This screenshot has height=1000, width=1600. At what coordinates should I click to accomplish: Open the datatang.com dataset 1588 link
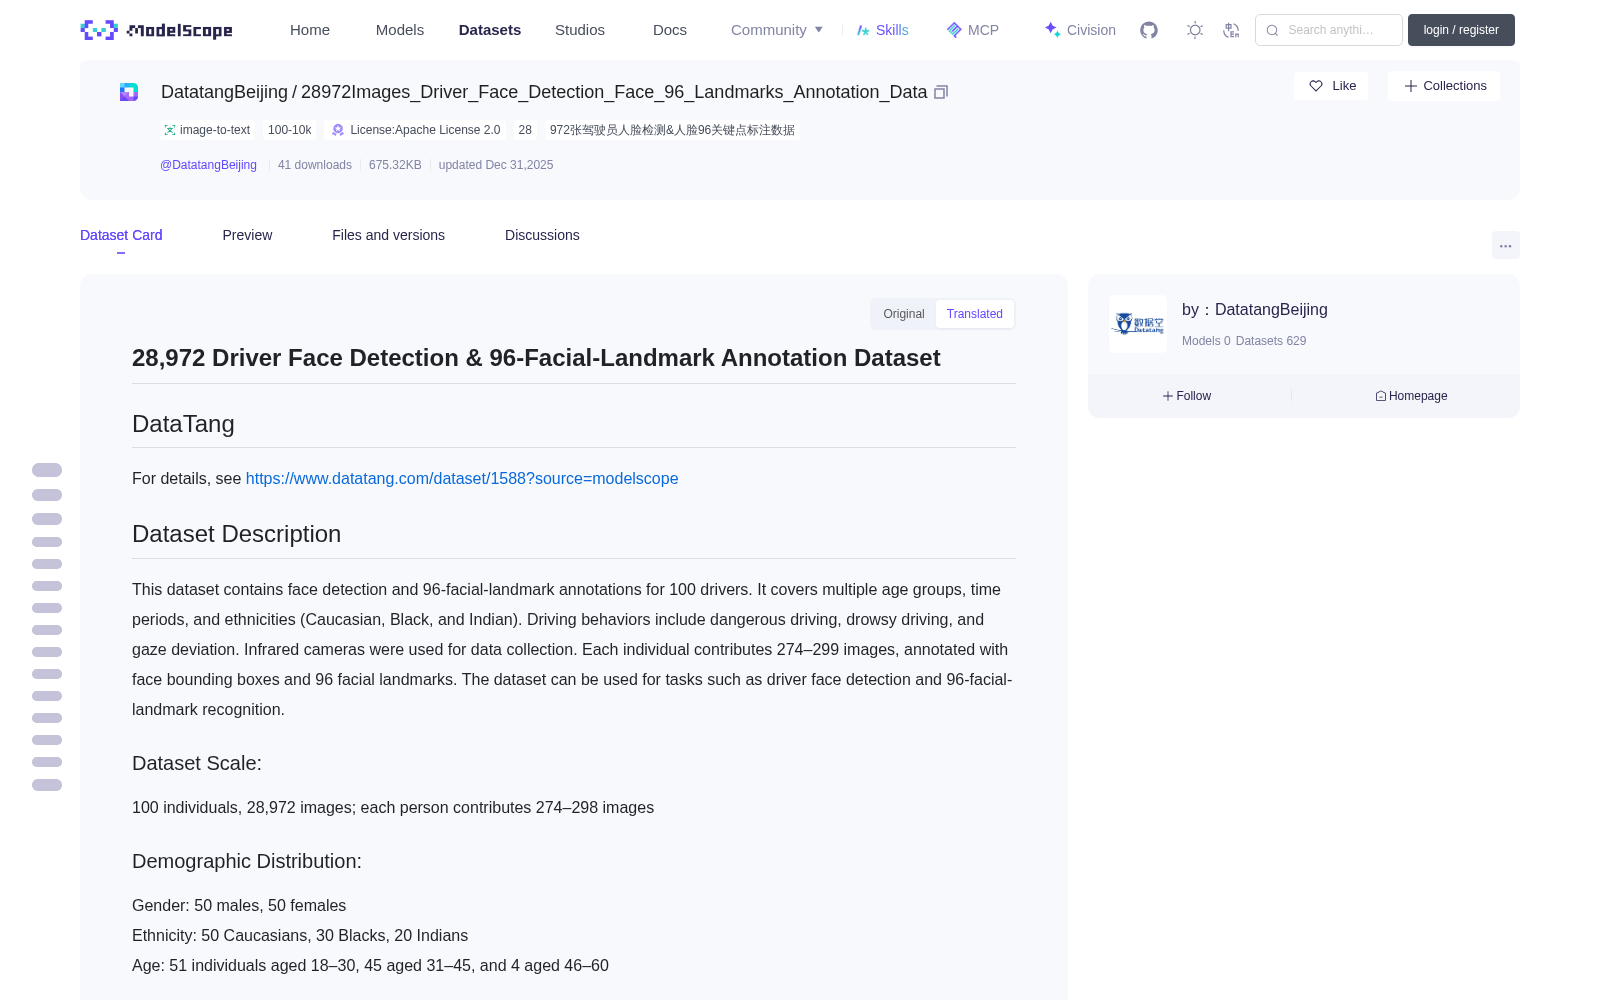(462, 479)
